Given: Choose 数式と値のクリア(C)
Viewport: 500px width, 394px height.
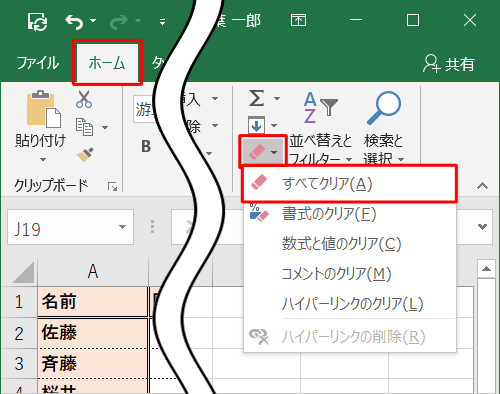Looking at the screenshot, I should (x=350, y=244).
